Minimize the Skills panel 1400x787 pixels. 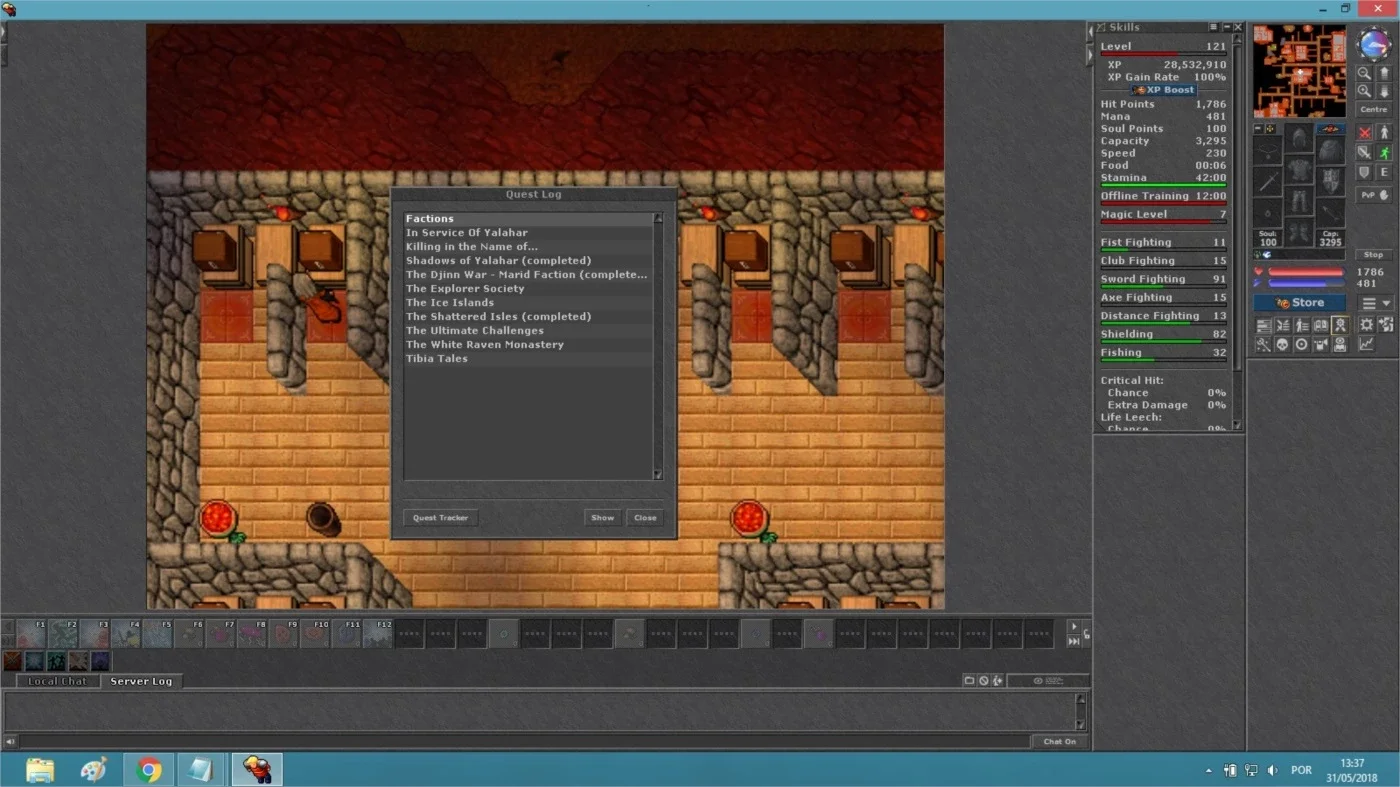click(1226, 27)
